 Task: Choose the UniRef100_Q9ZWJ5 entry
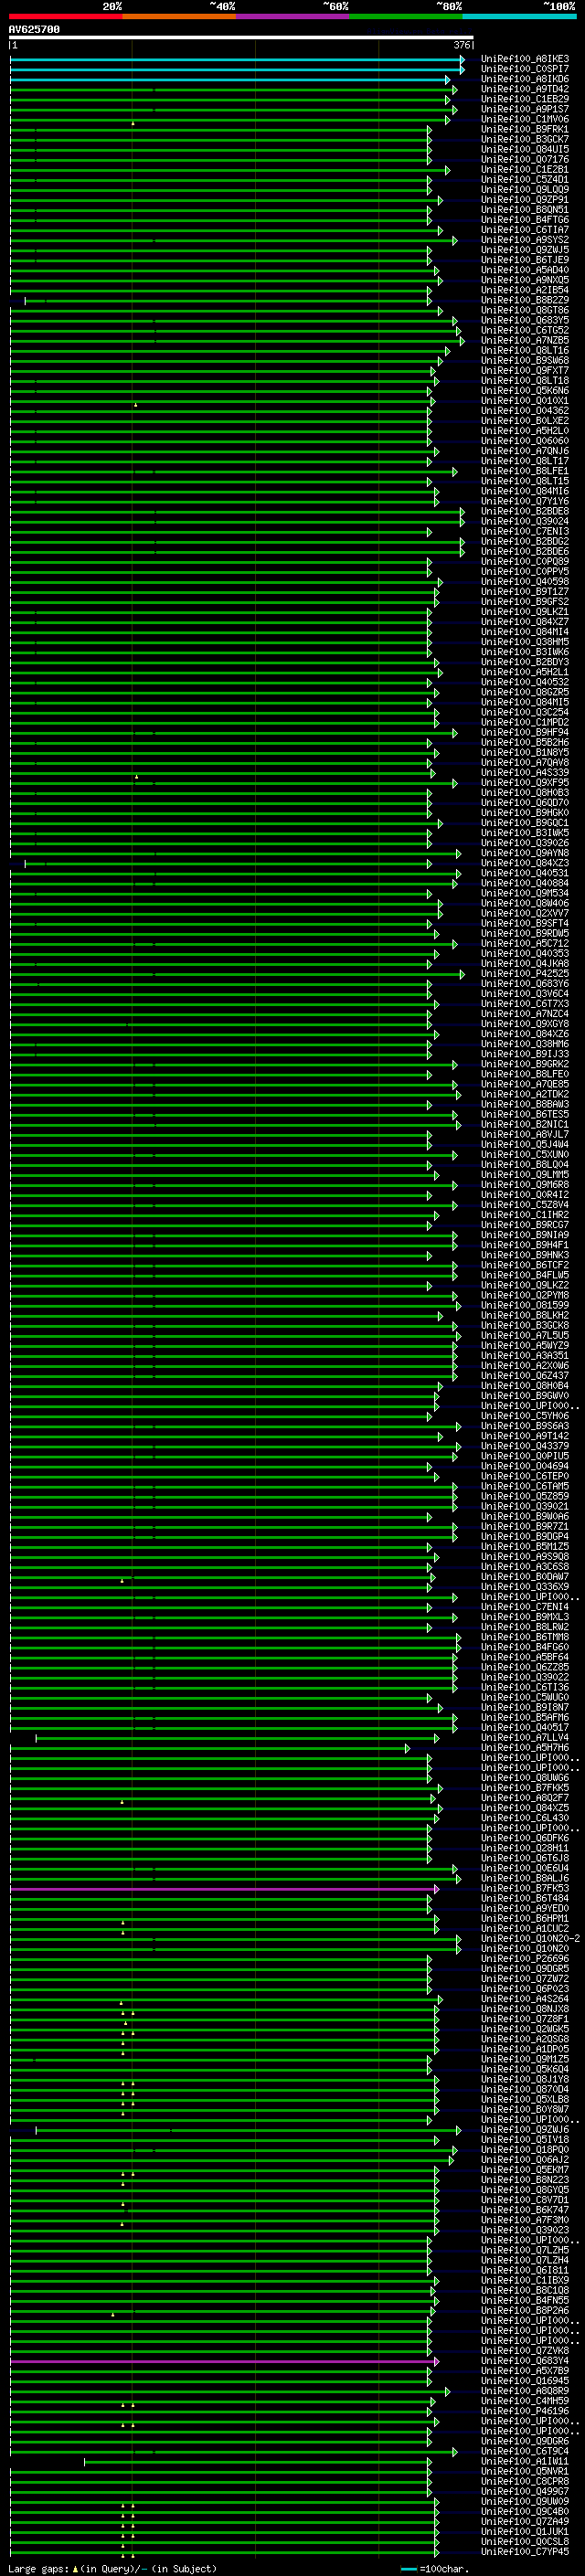(525, 250)
